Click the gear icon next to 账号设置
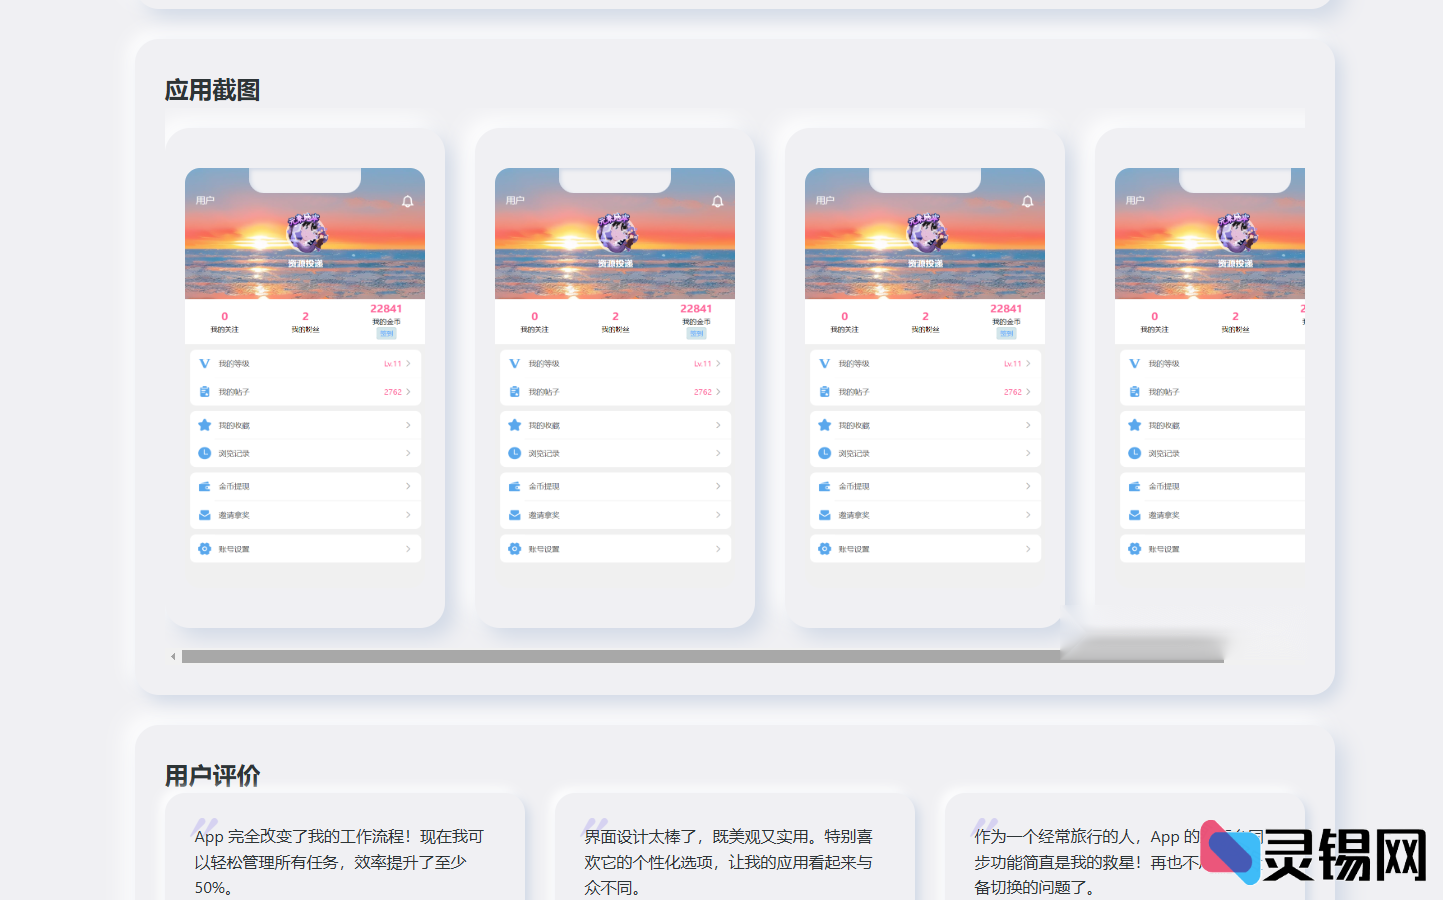This screenshot has height=900, width=1443. point(203,548)
